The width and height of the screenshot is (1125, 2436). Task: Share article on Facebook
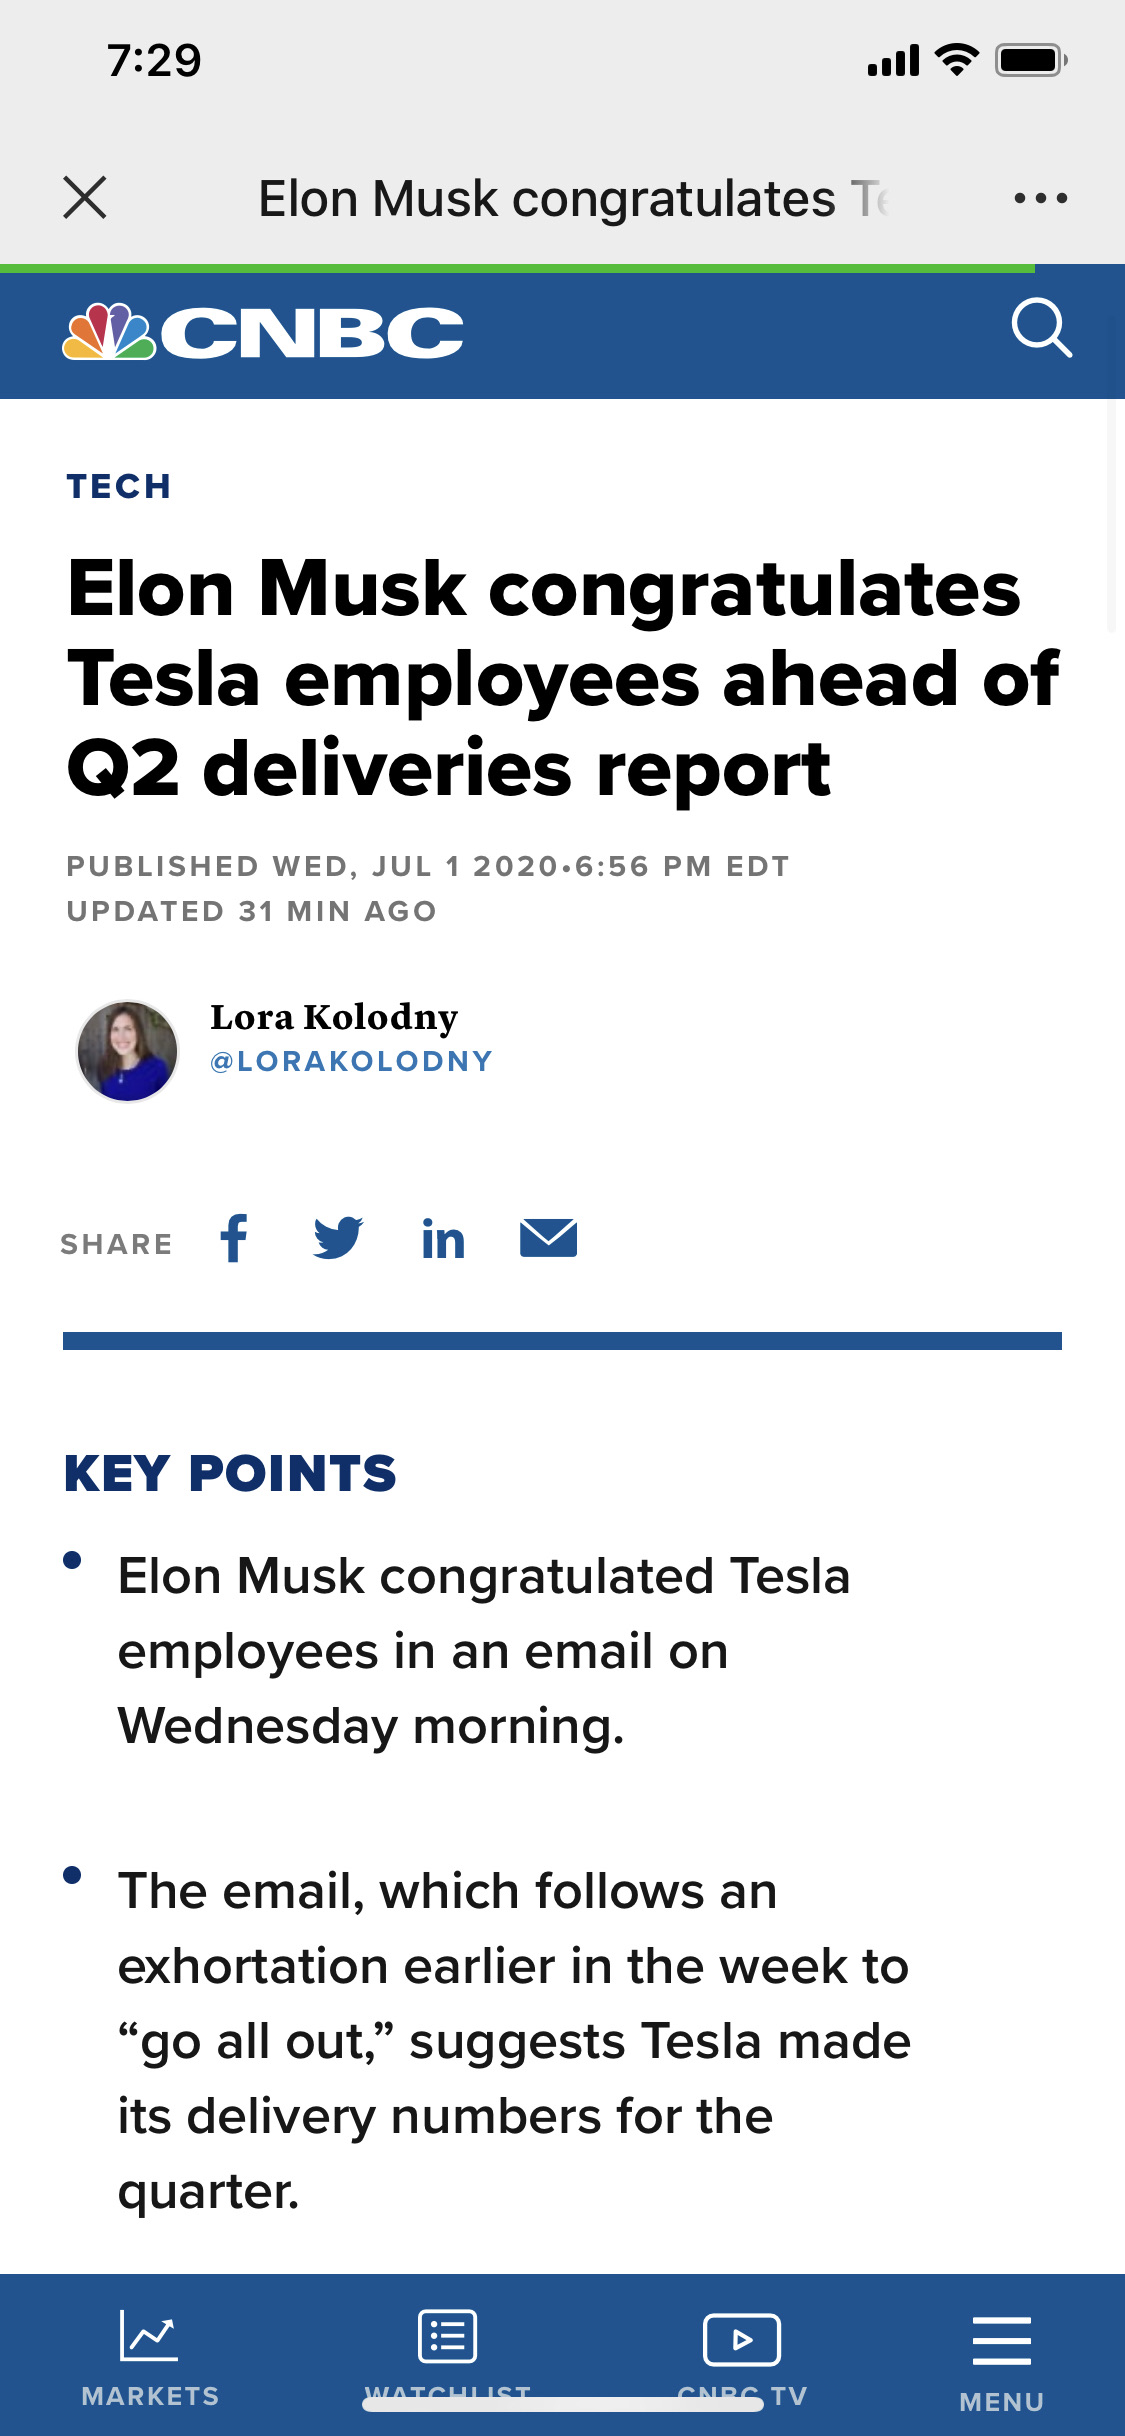coord(234,1238)
